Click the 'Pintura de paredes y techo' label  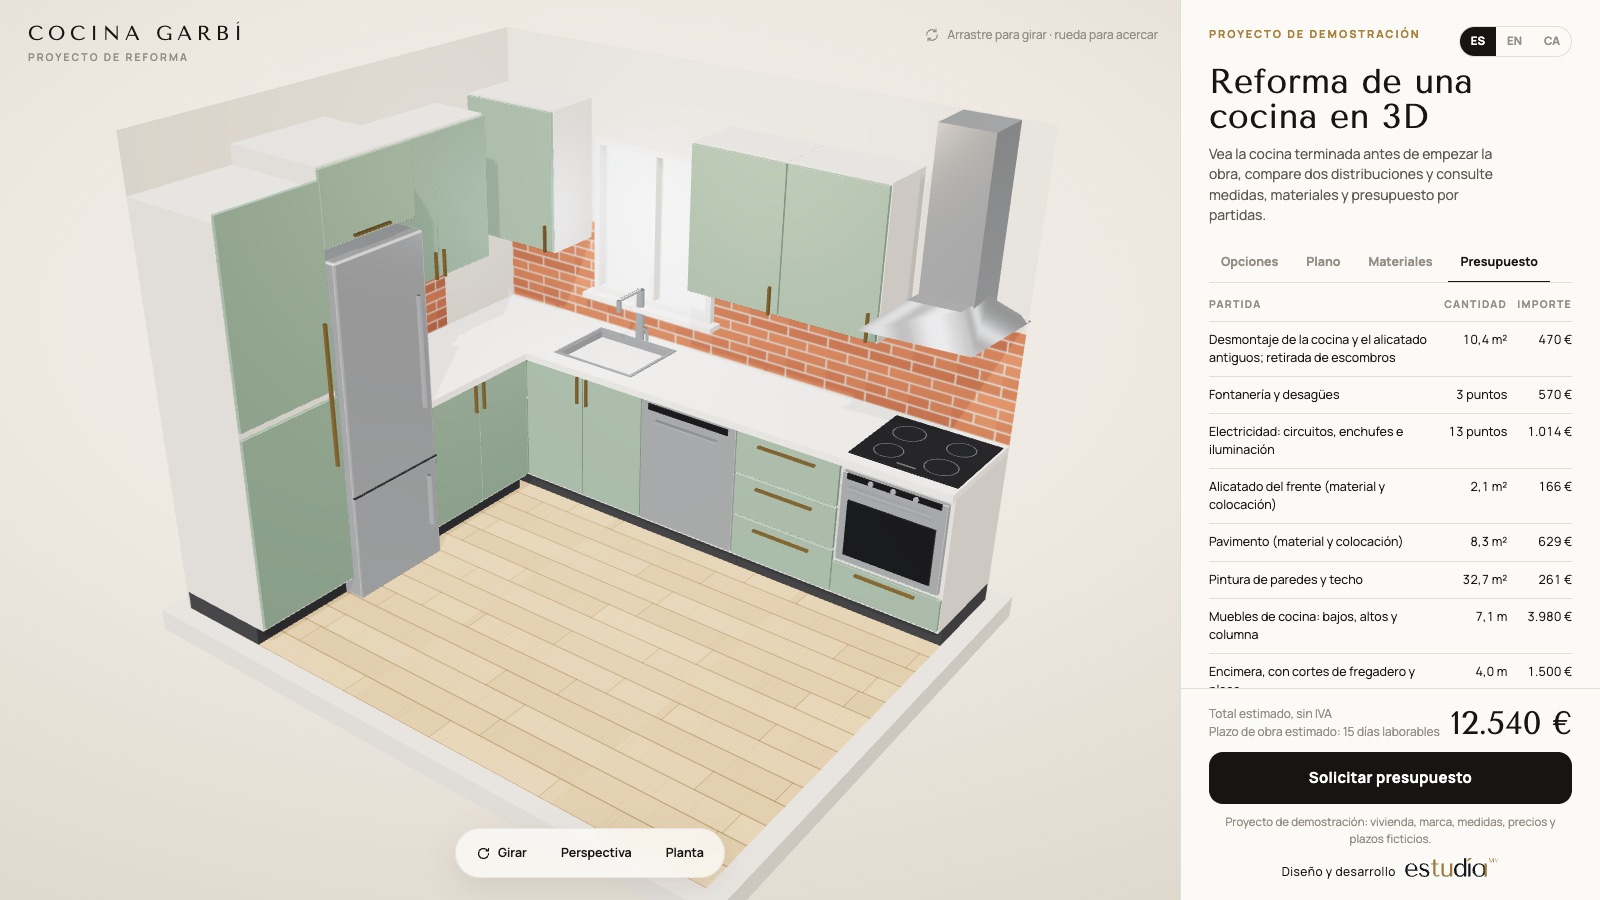tap(1286, 580)
